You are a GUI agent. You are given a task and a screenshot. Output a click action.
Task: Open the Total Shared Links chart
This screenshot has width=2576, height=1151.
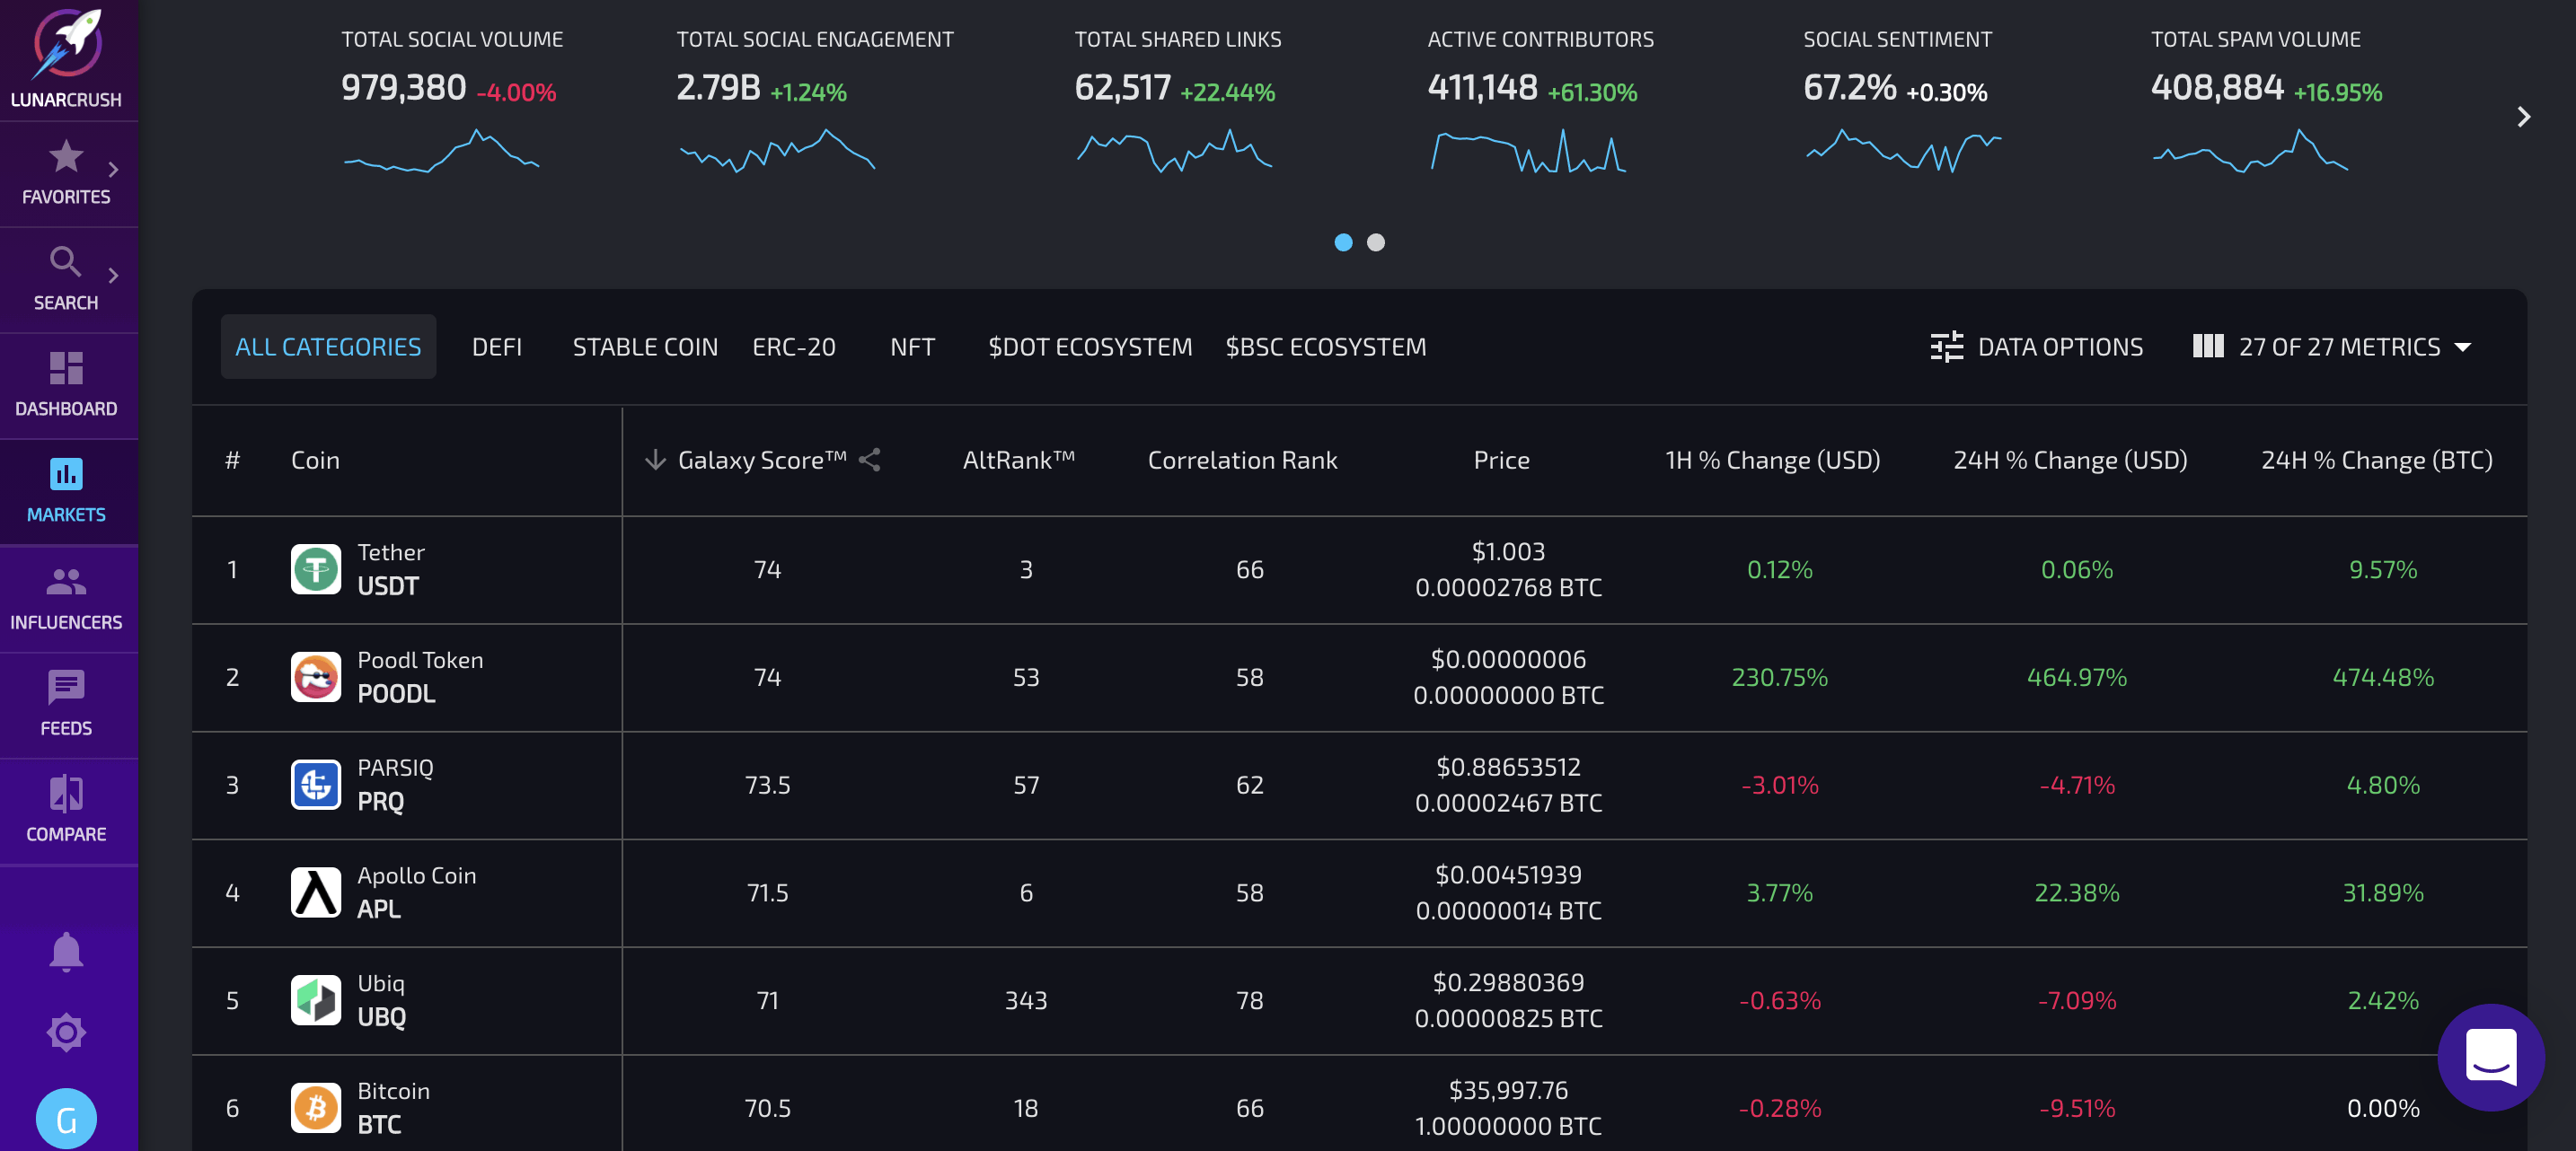point(1174,151)
